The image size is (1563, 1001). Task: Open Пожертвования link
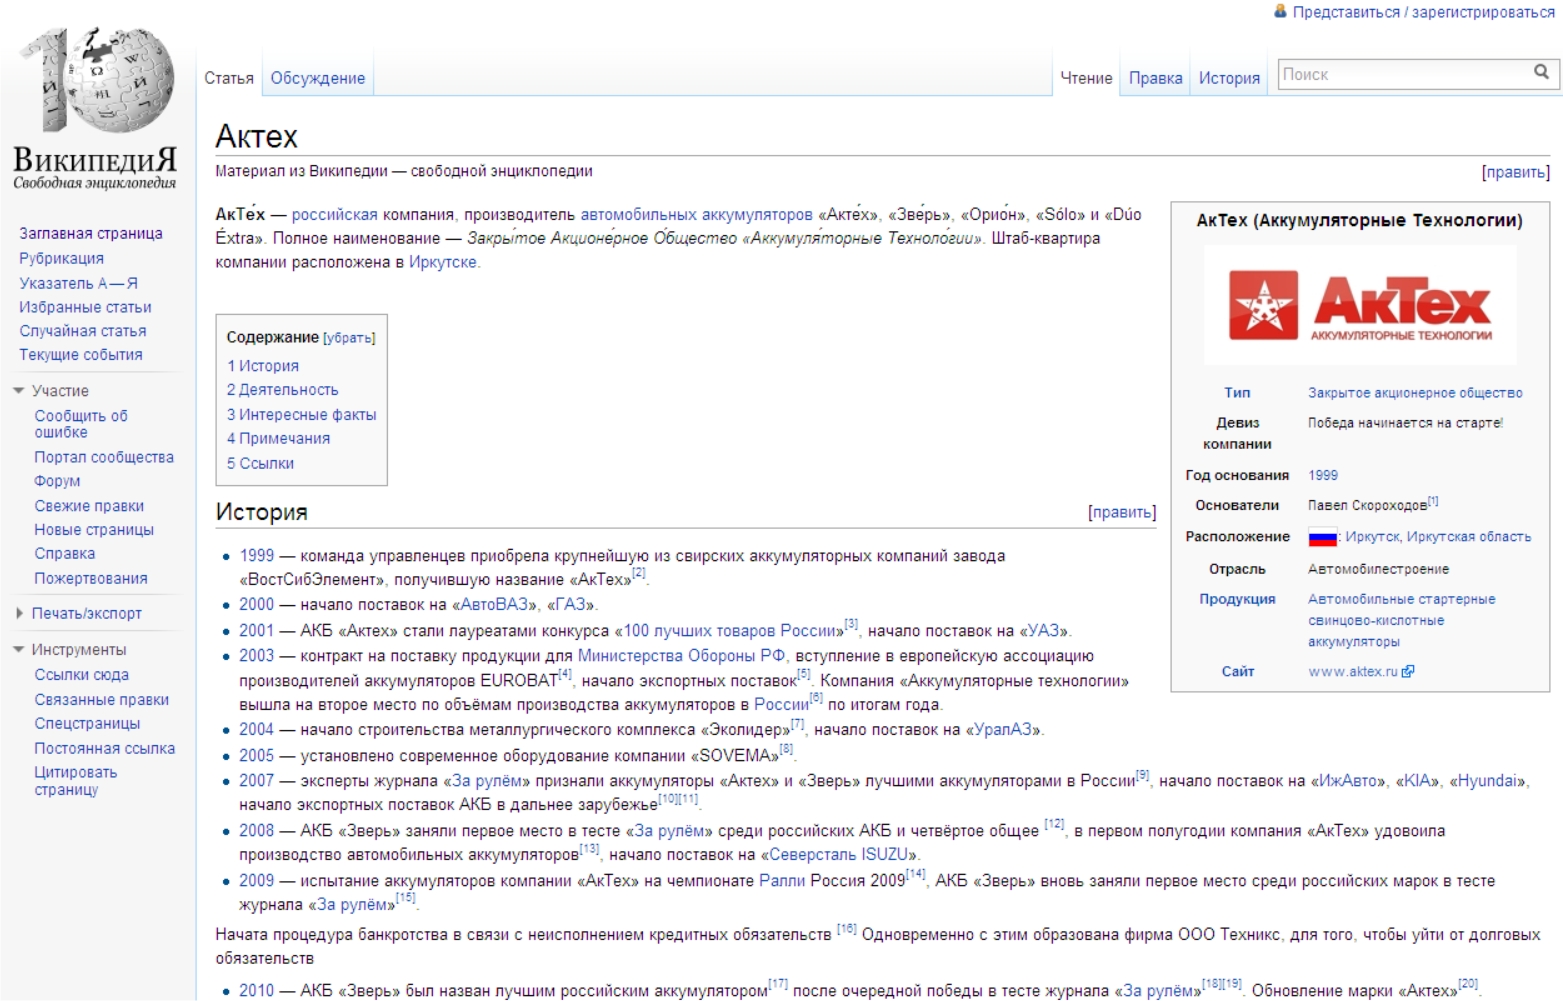pyautogui.click(x=91, y=578)
